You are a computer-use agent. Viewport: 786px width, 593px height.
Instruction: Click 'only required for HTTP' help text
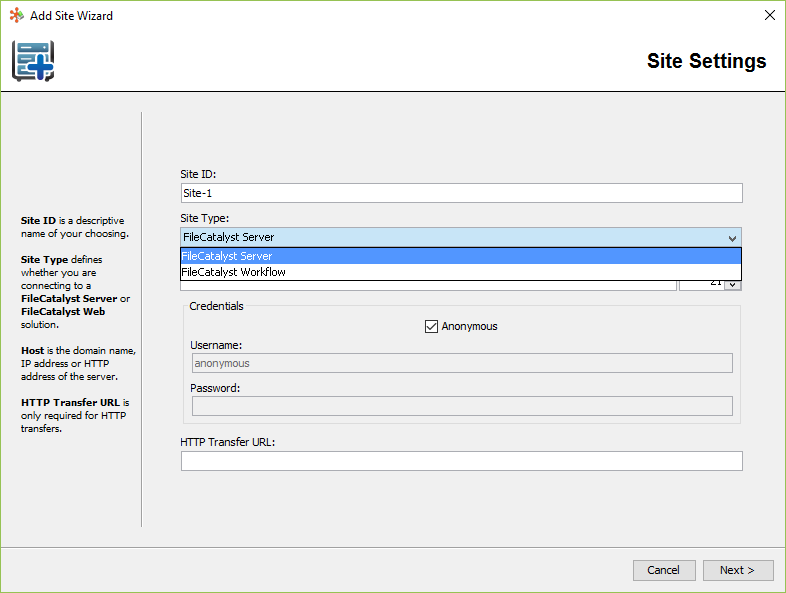73,416
